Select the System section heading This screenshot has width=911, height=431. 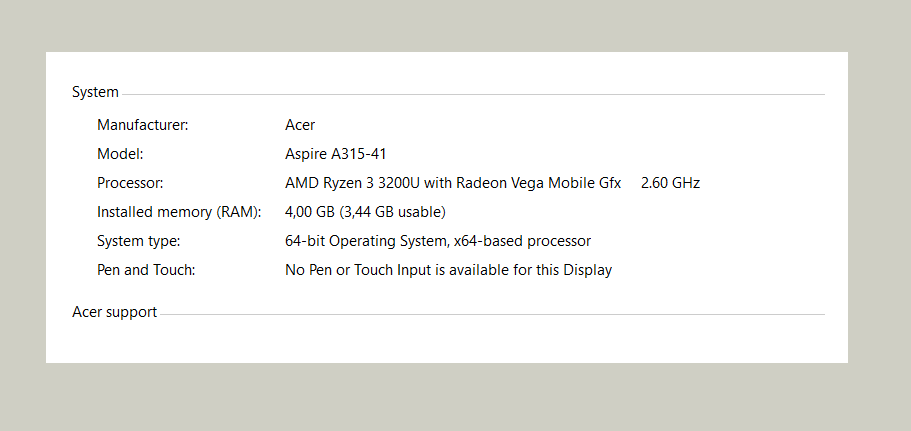(95, 92)
